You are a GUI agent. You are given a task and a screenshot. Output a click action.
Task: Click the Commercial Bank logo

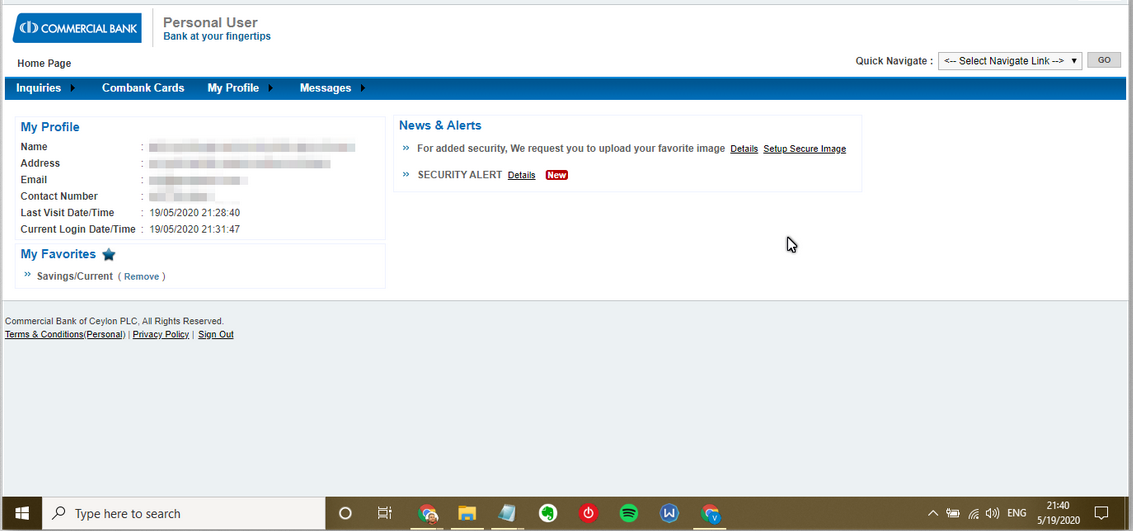tap(77, 27)
